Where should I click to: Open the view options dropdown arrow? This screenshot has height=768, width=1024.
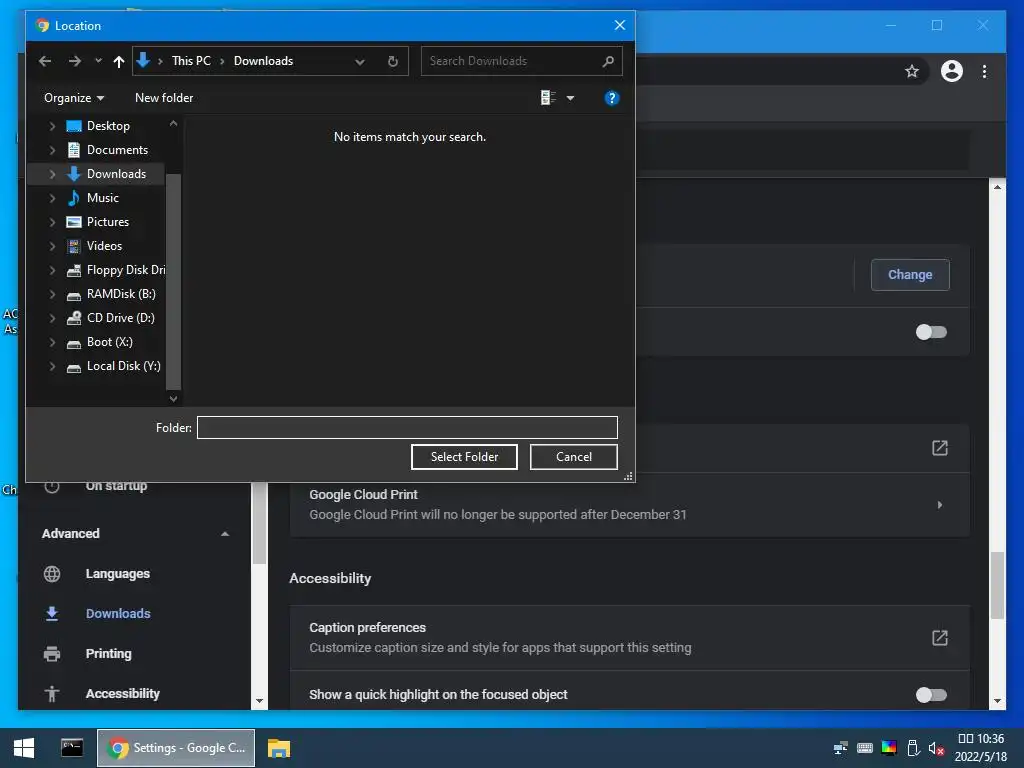pos(570,99)
